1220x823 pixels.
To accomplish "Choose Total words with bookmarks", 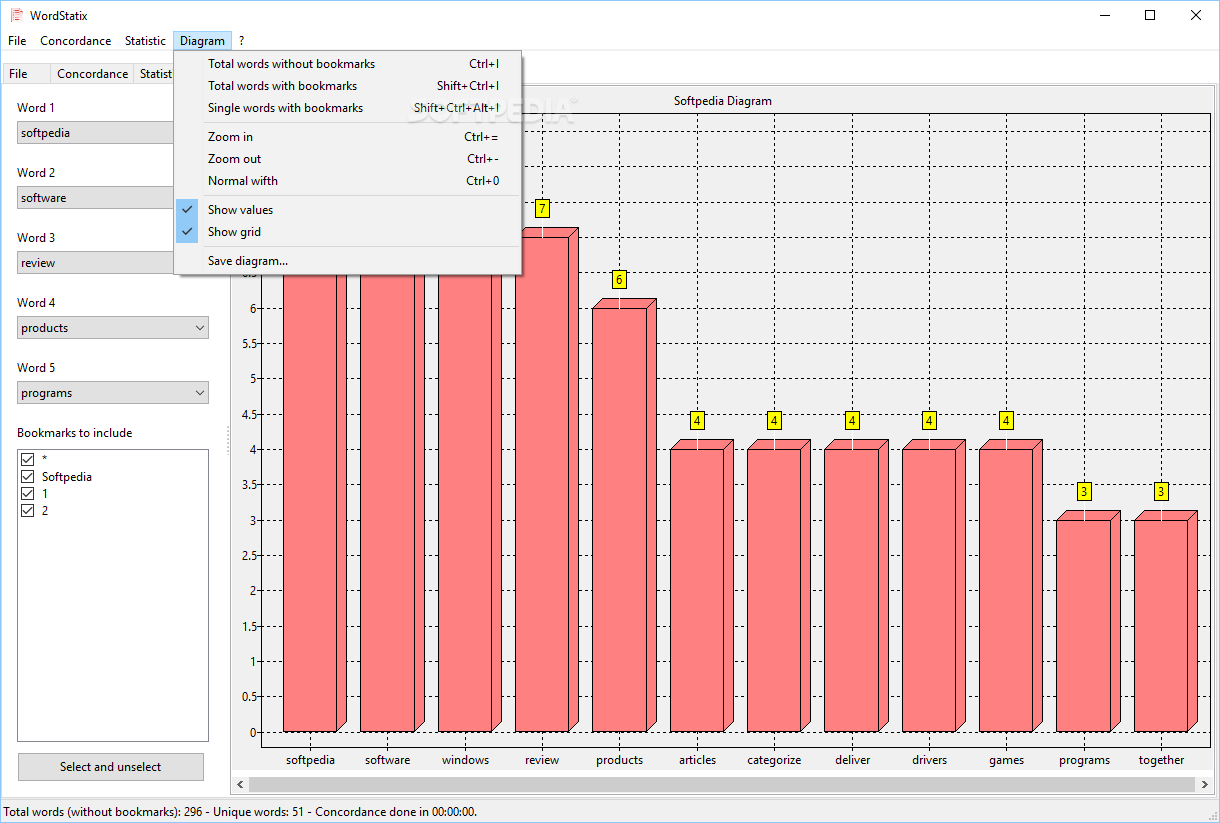I will tap(347, 86).
